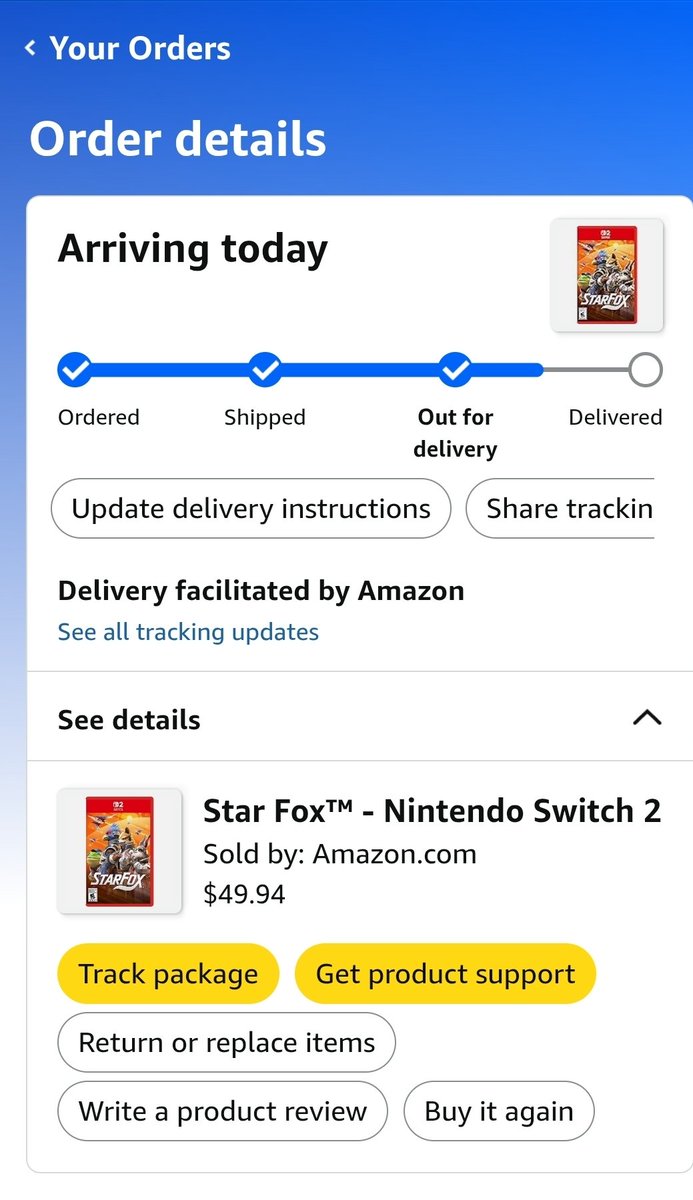Go back to Your Orders
The image size is (693, 1200).
pos(140,48)
